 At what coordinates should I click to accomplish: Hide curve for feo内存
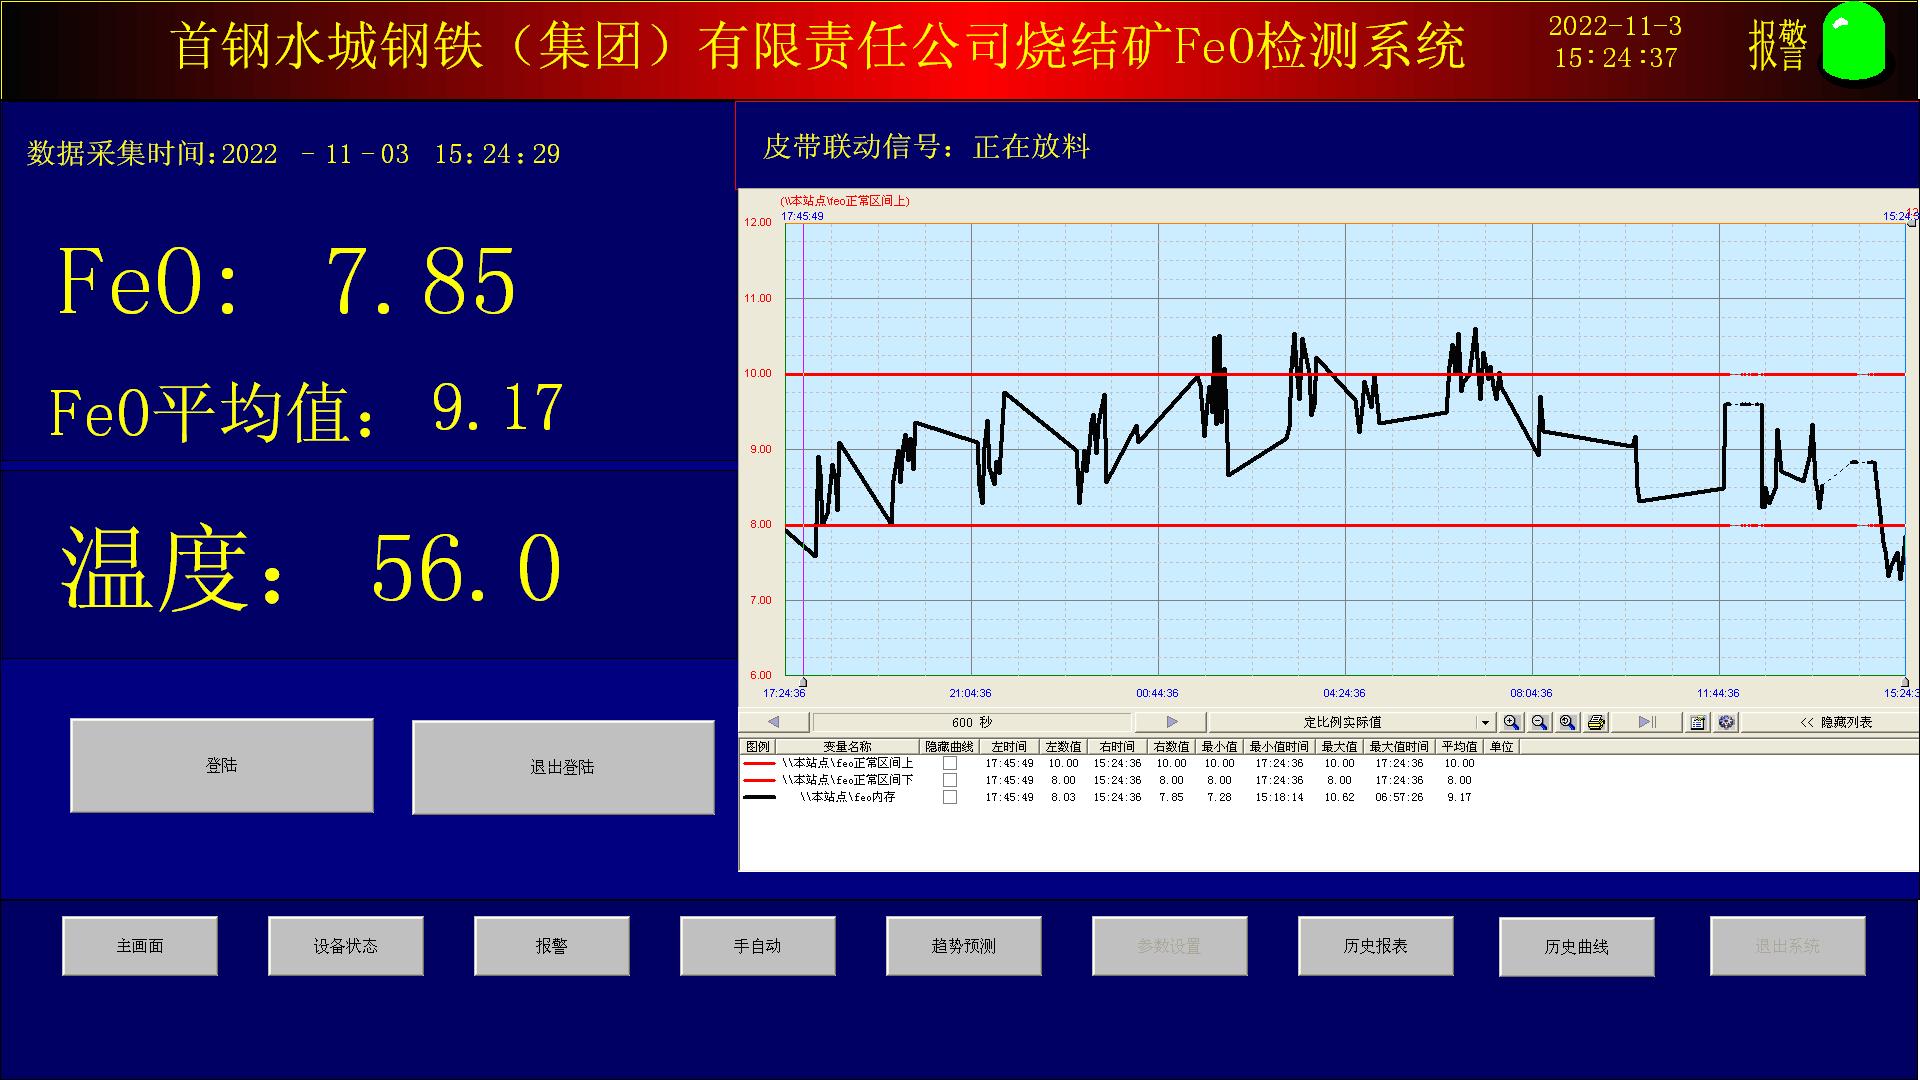tap(950, 797)
